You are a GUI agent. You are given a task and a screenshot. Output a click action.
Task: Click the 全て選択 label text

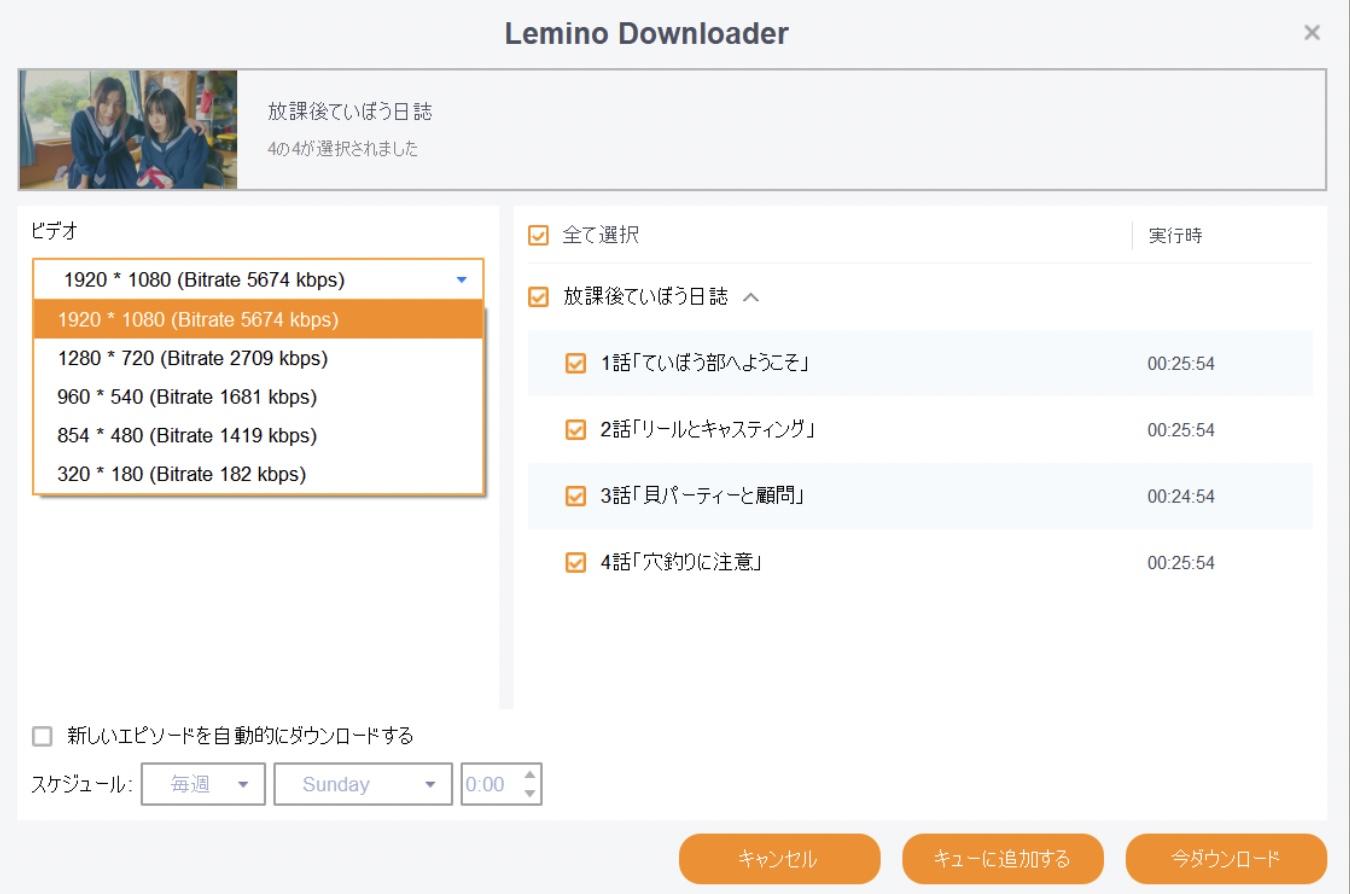tap(600, 236)
